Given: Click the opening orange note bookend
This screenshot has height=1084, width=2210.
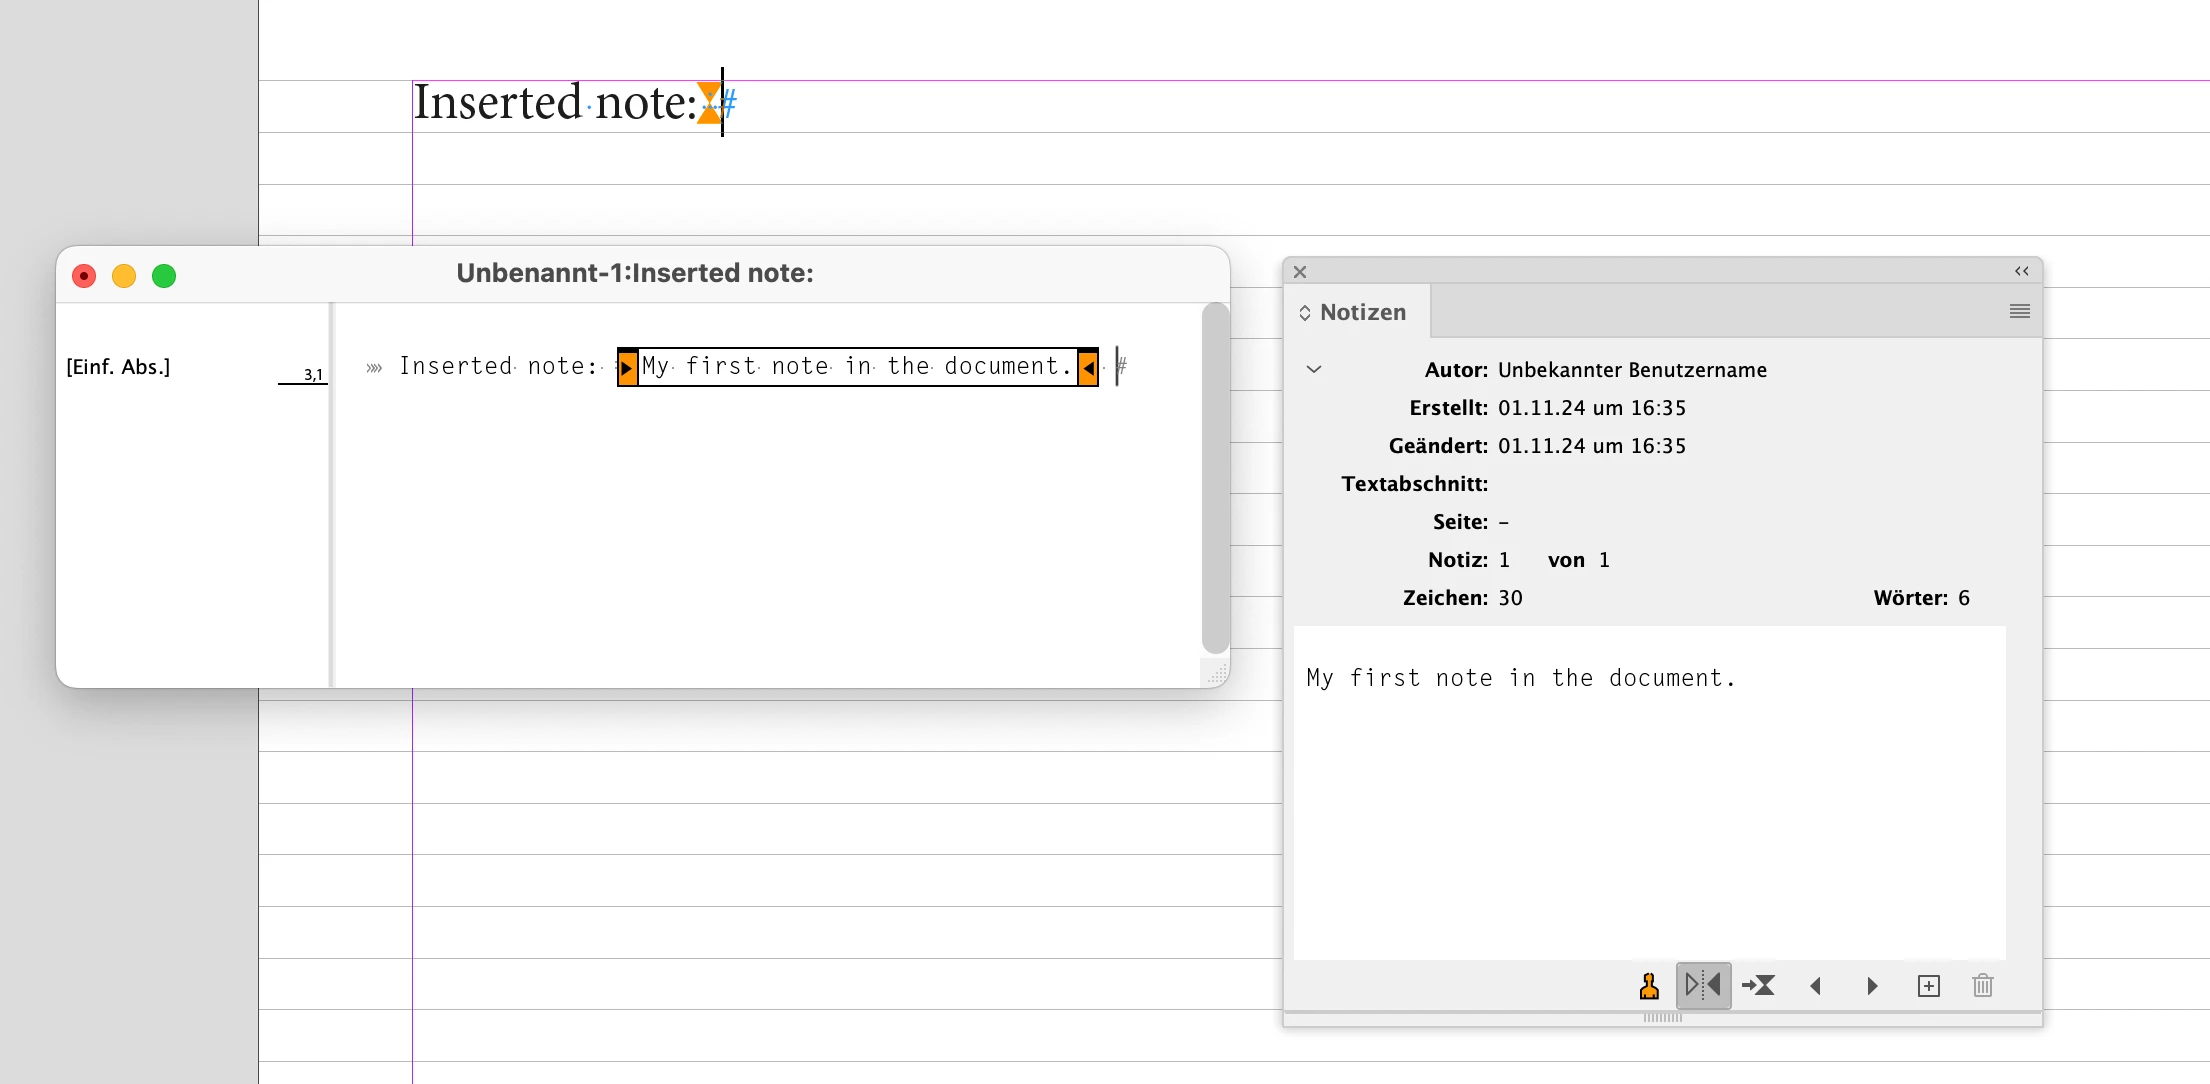Looking at the screenshot, I should (627, 367).
